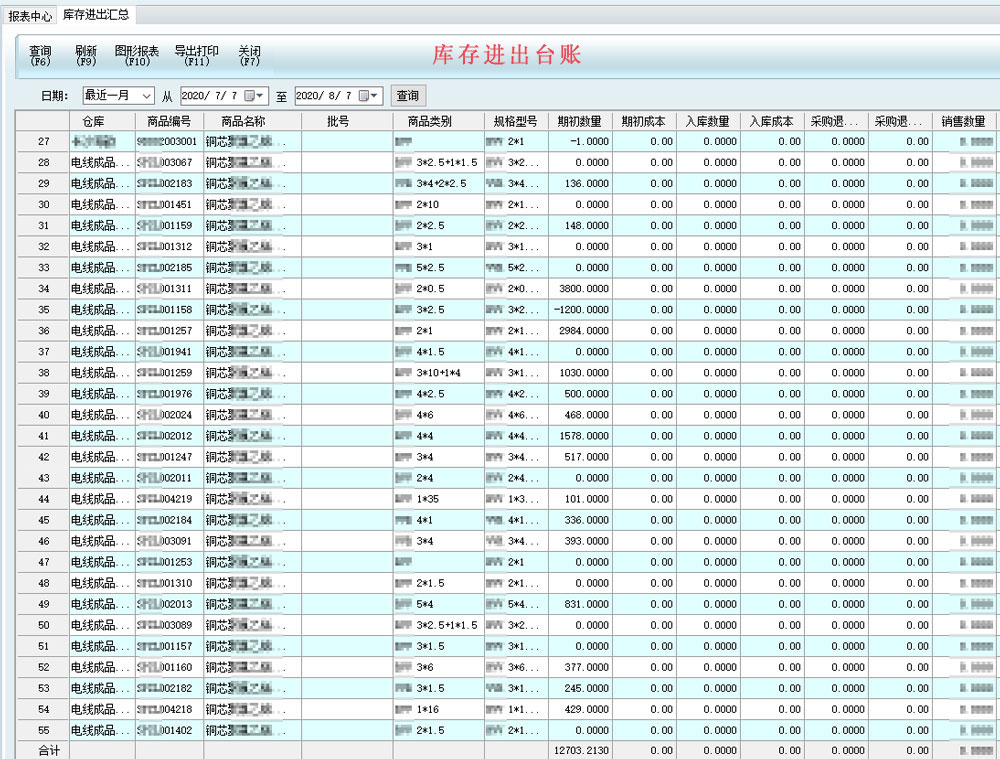The image size is (1000, 759).
Task: Open 图形报表(F10) from the toolbar
Action: pyautogui.click(x=136, y=55)
